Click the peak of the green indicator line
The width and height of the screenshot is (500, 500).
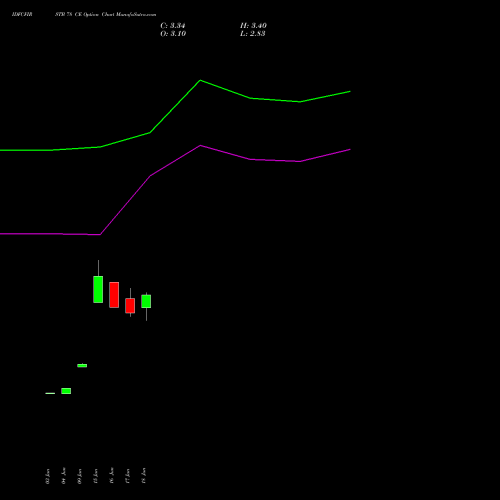tap(200, 80)
